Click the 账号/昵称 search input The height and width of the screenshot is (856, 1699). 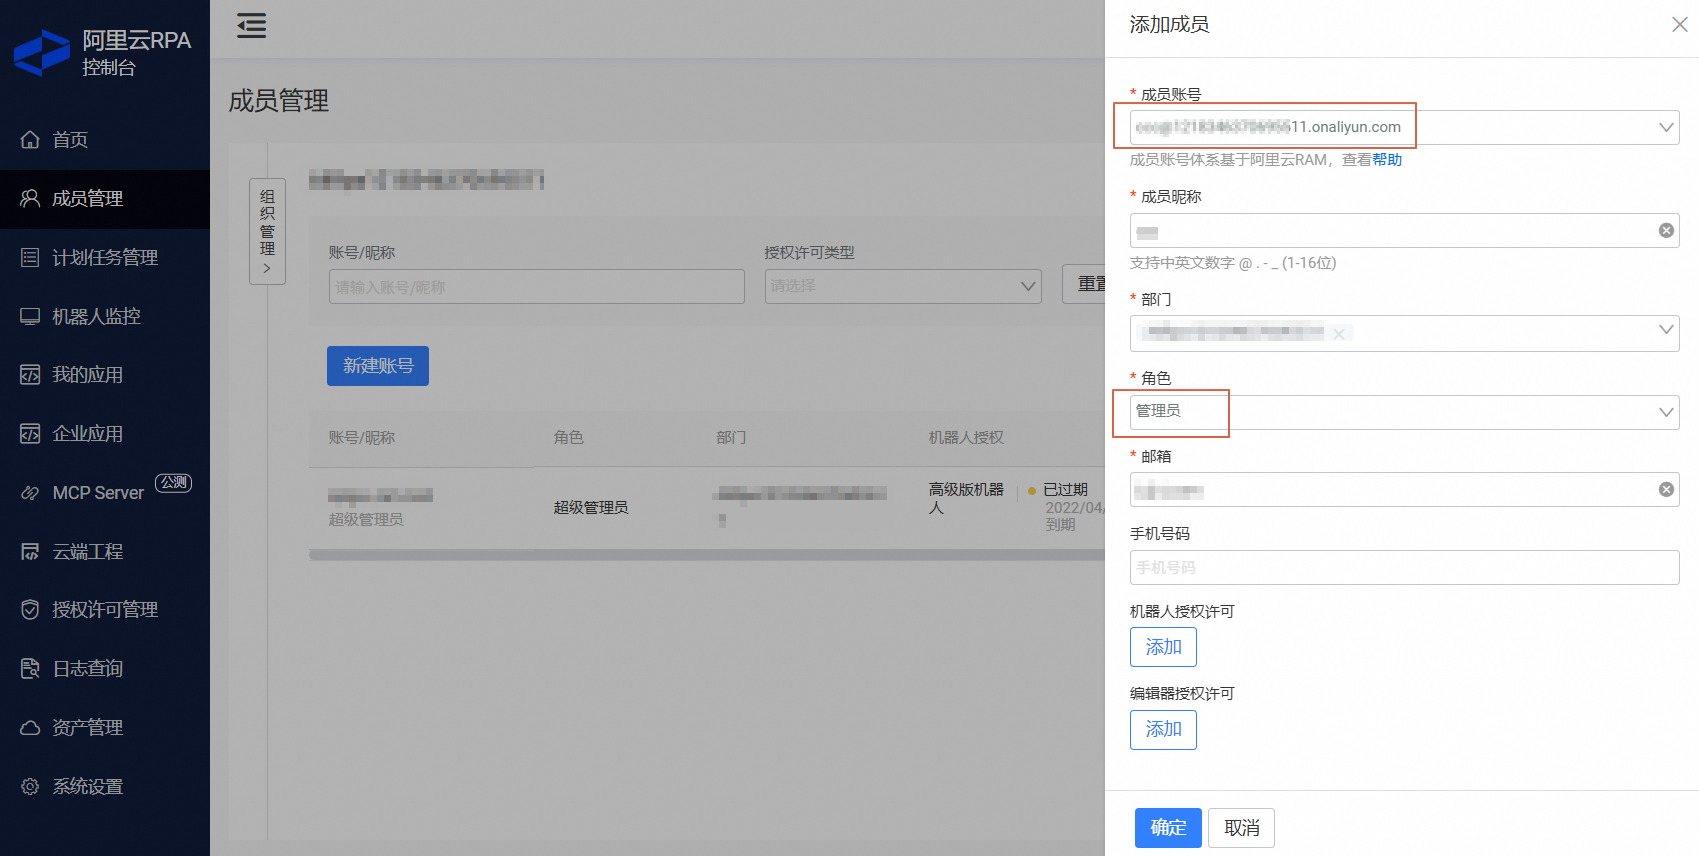[536, 286]
